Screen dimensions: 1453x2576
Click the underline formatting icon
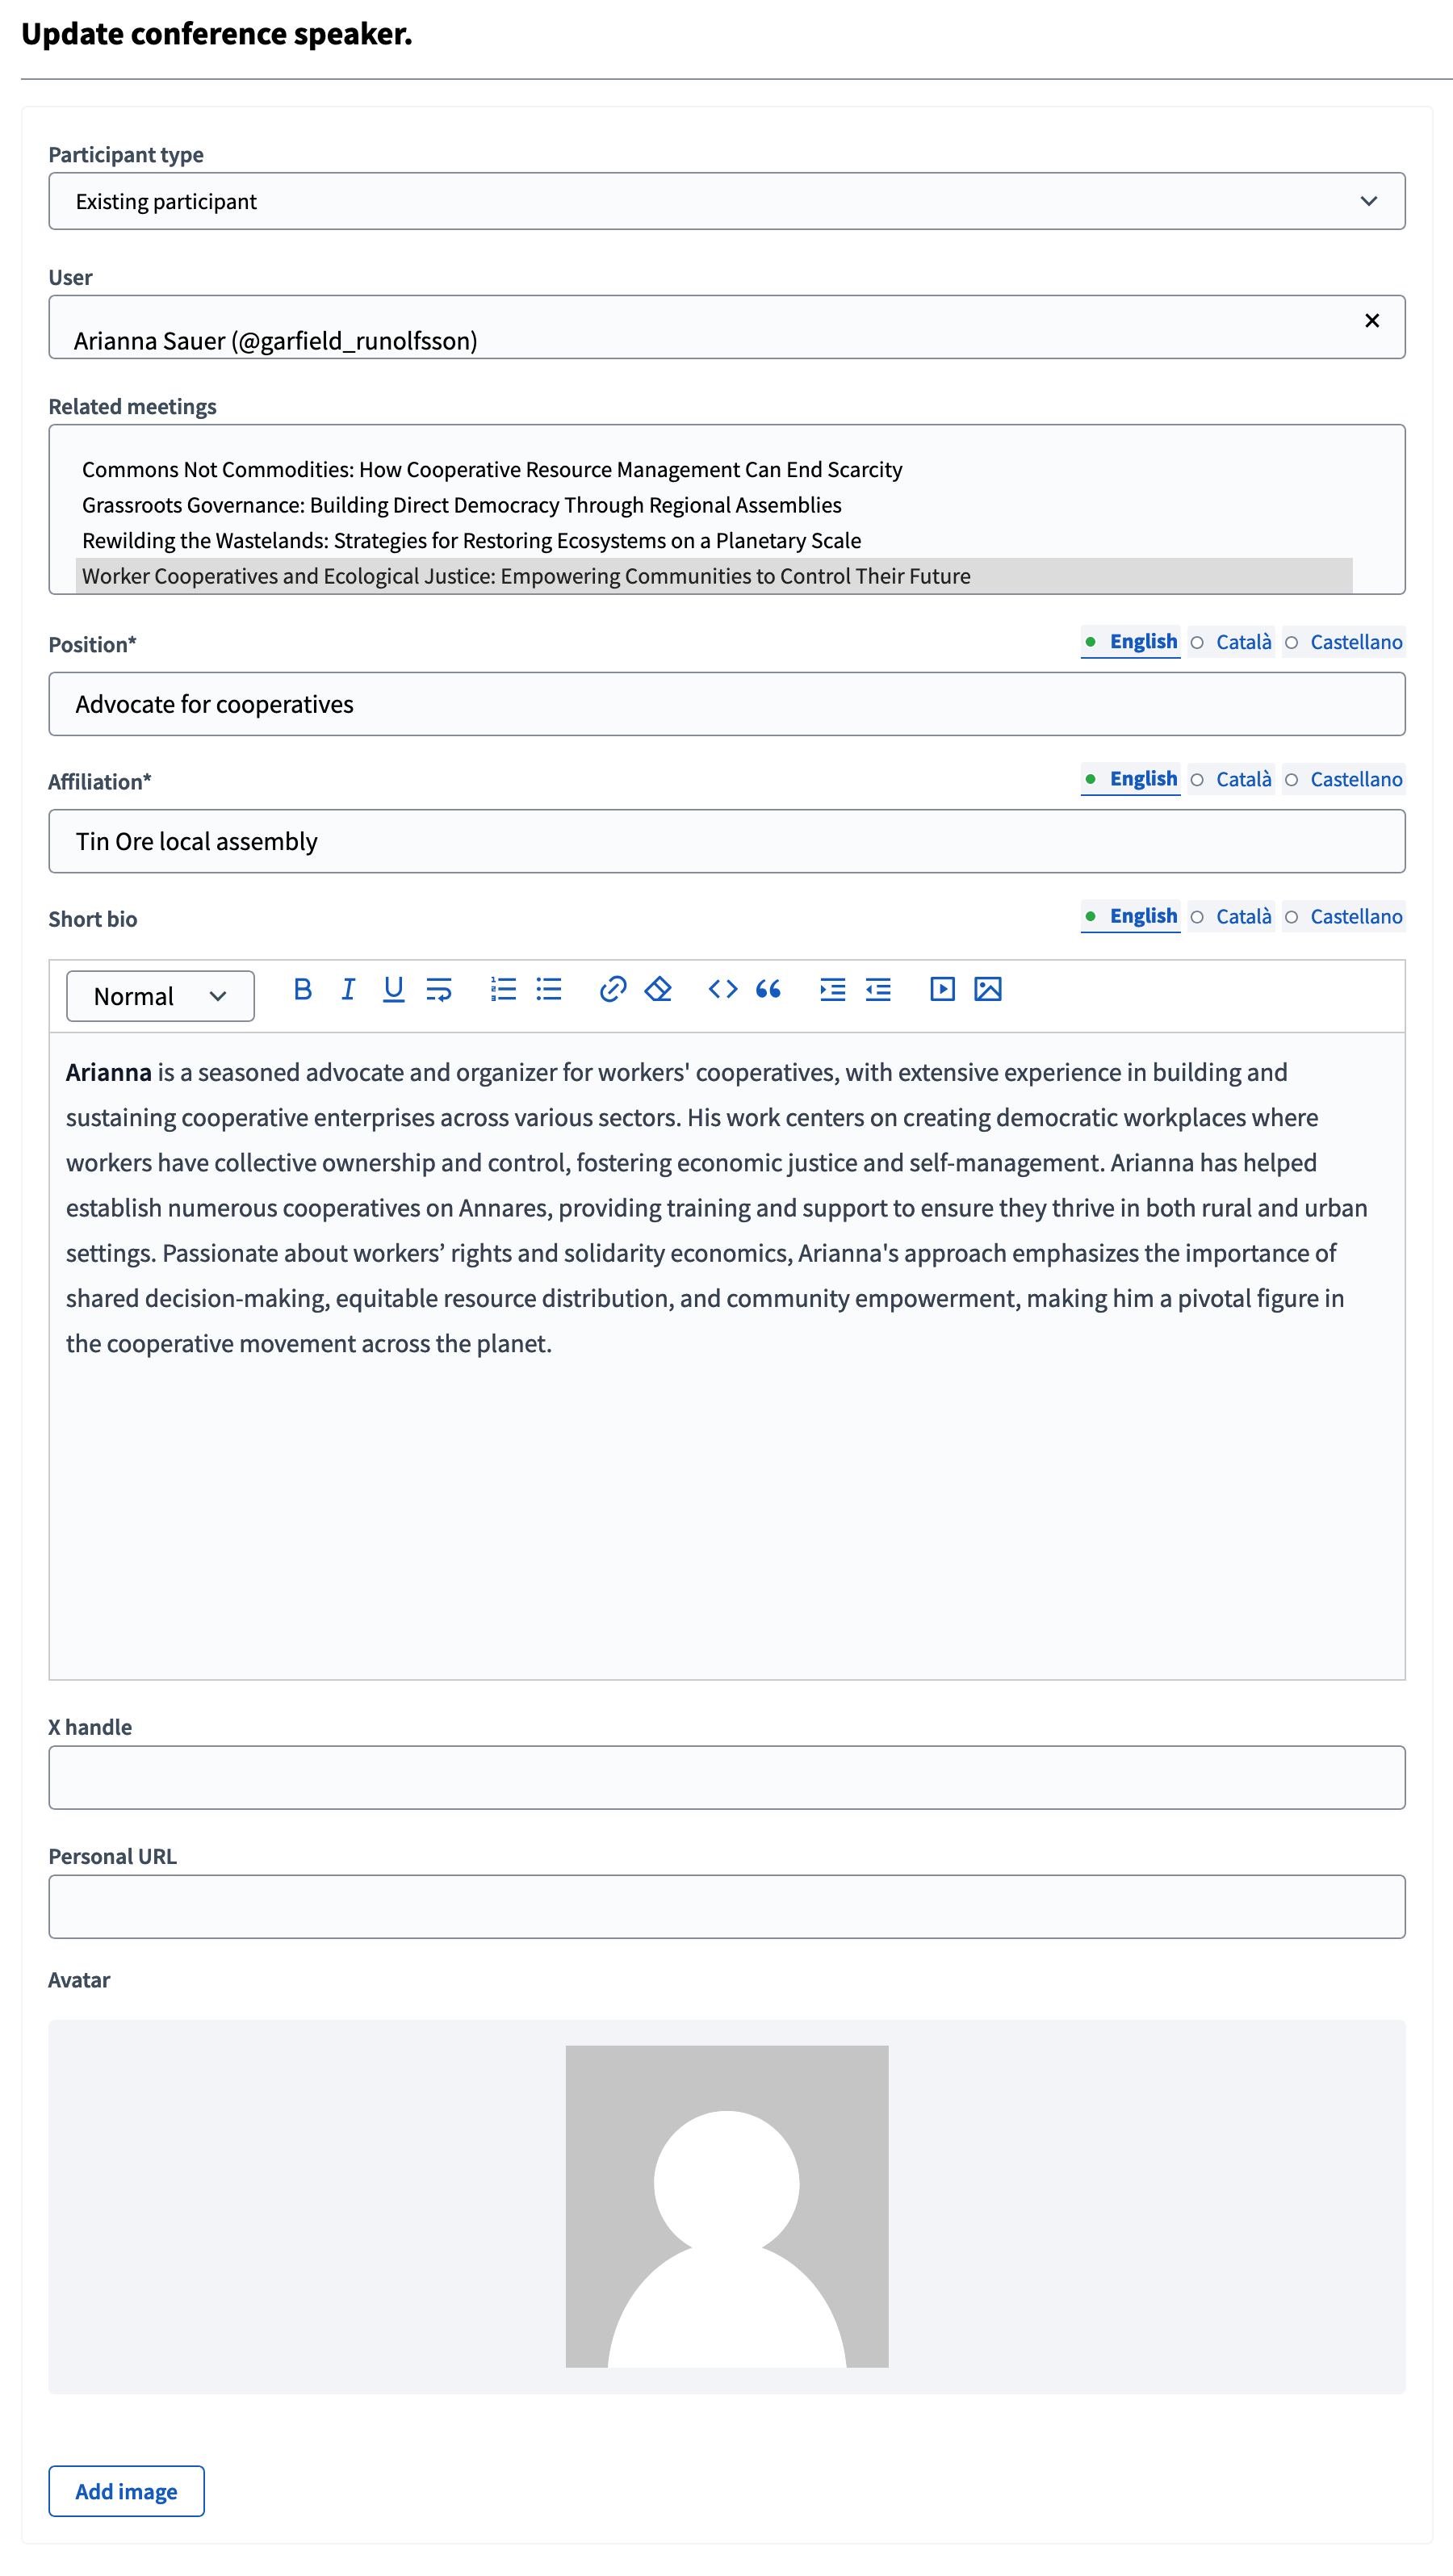pyautogui.click(x=393, y=989)
